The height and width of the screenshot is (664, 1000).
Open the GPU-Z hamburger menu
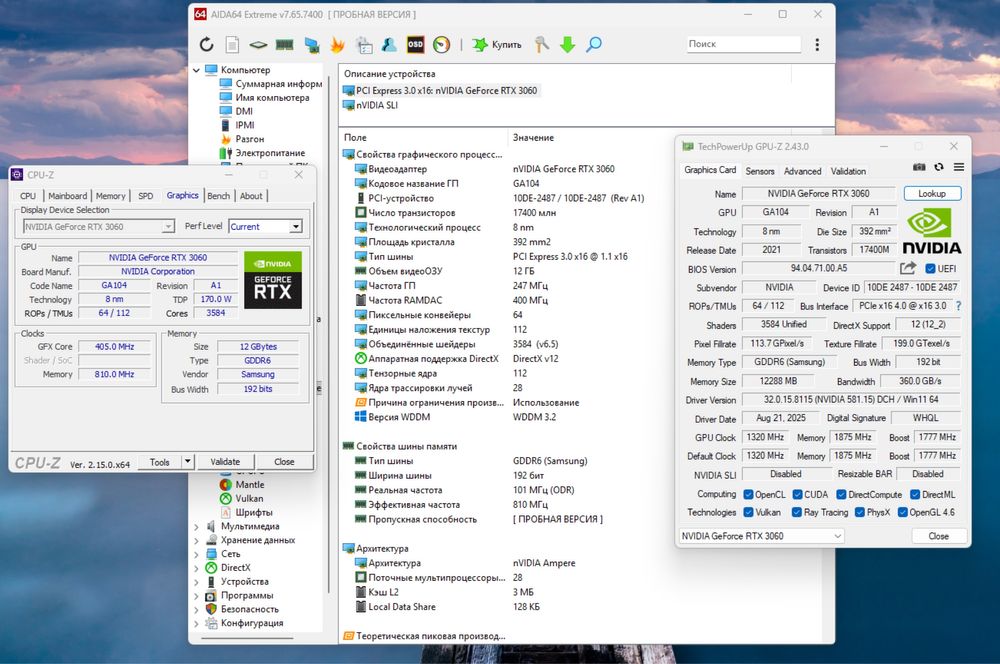point(959,168)
